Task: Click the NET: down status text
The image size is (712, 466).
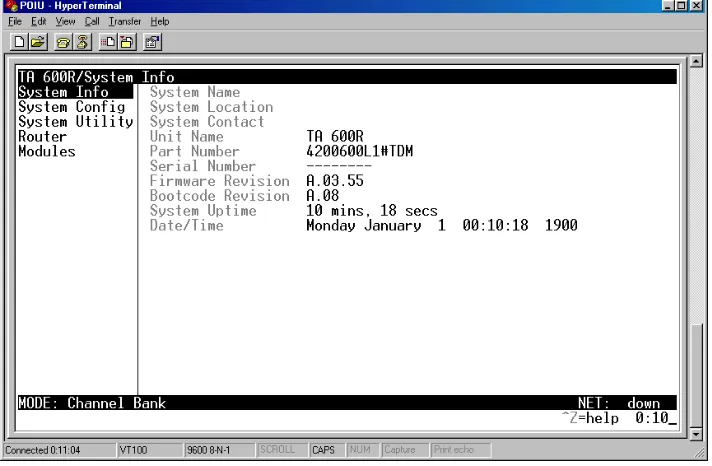Action: pyautogui.click(x=619, y=403)
